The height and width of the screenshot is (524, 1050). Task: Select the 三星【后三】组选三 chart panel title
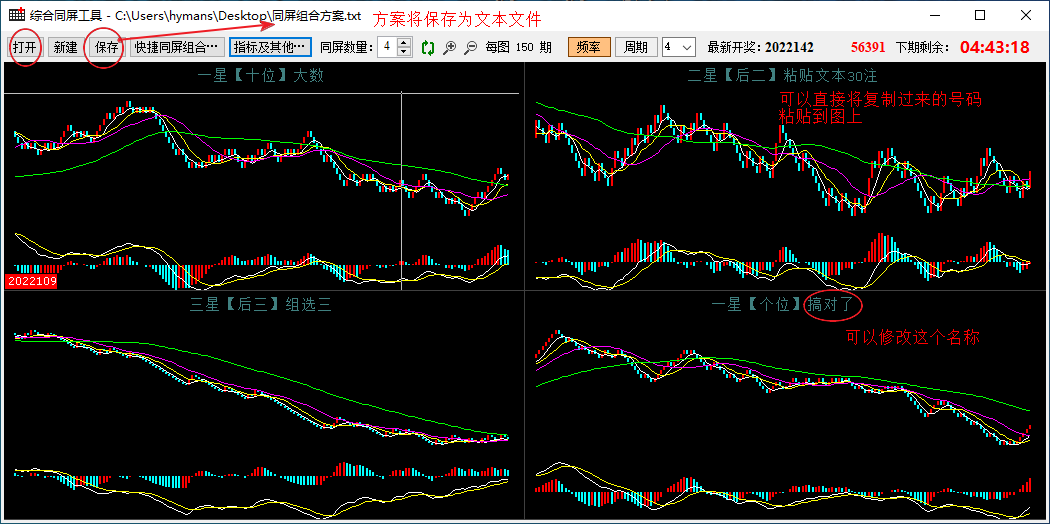261,305
